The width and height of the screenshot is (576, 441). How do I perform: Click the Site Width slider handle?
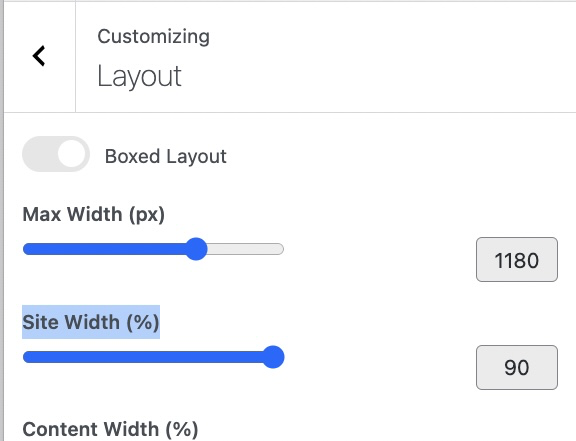[x=273, y=357]
